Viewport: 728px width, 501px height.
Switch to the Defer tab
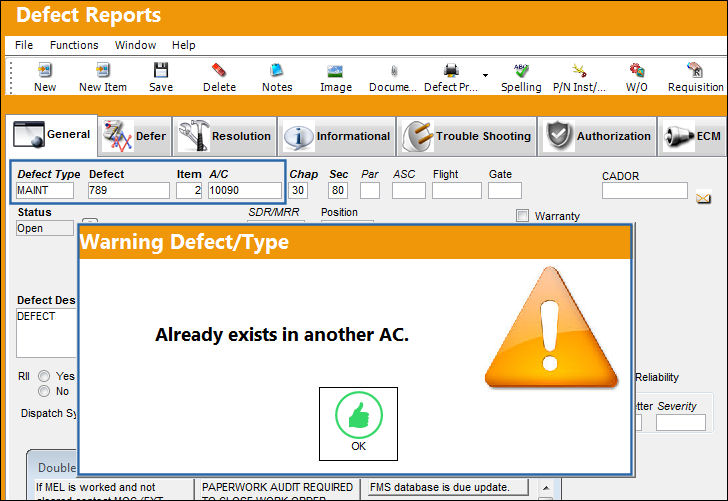(135, 136)
